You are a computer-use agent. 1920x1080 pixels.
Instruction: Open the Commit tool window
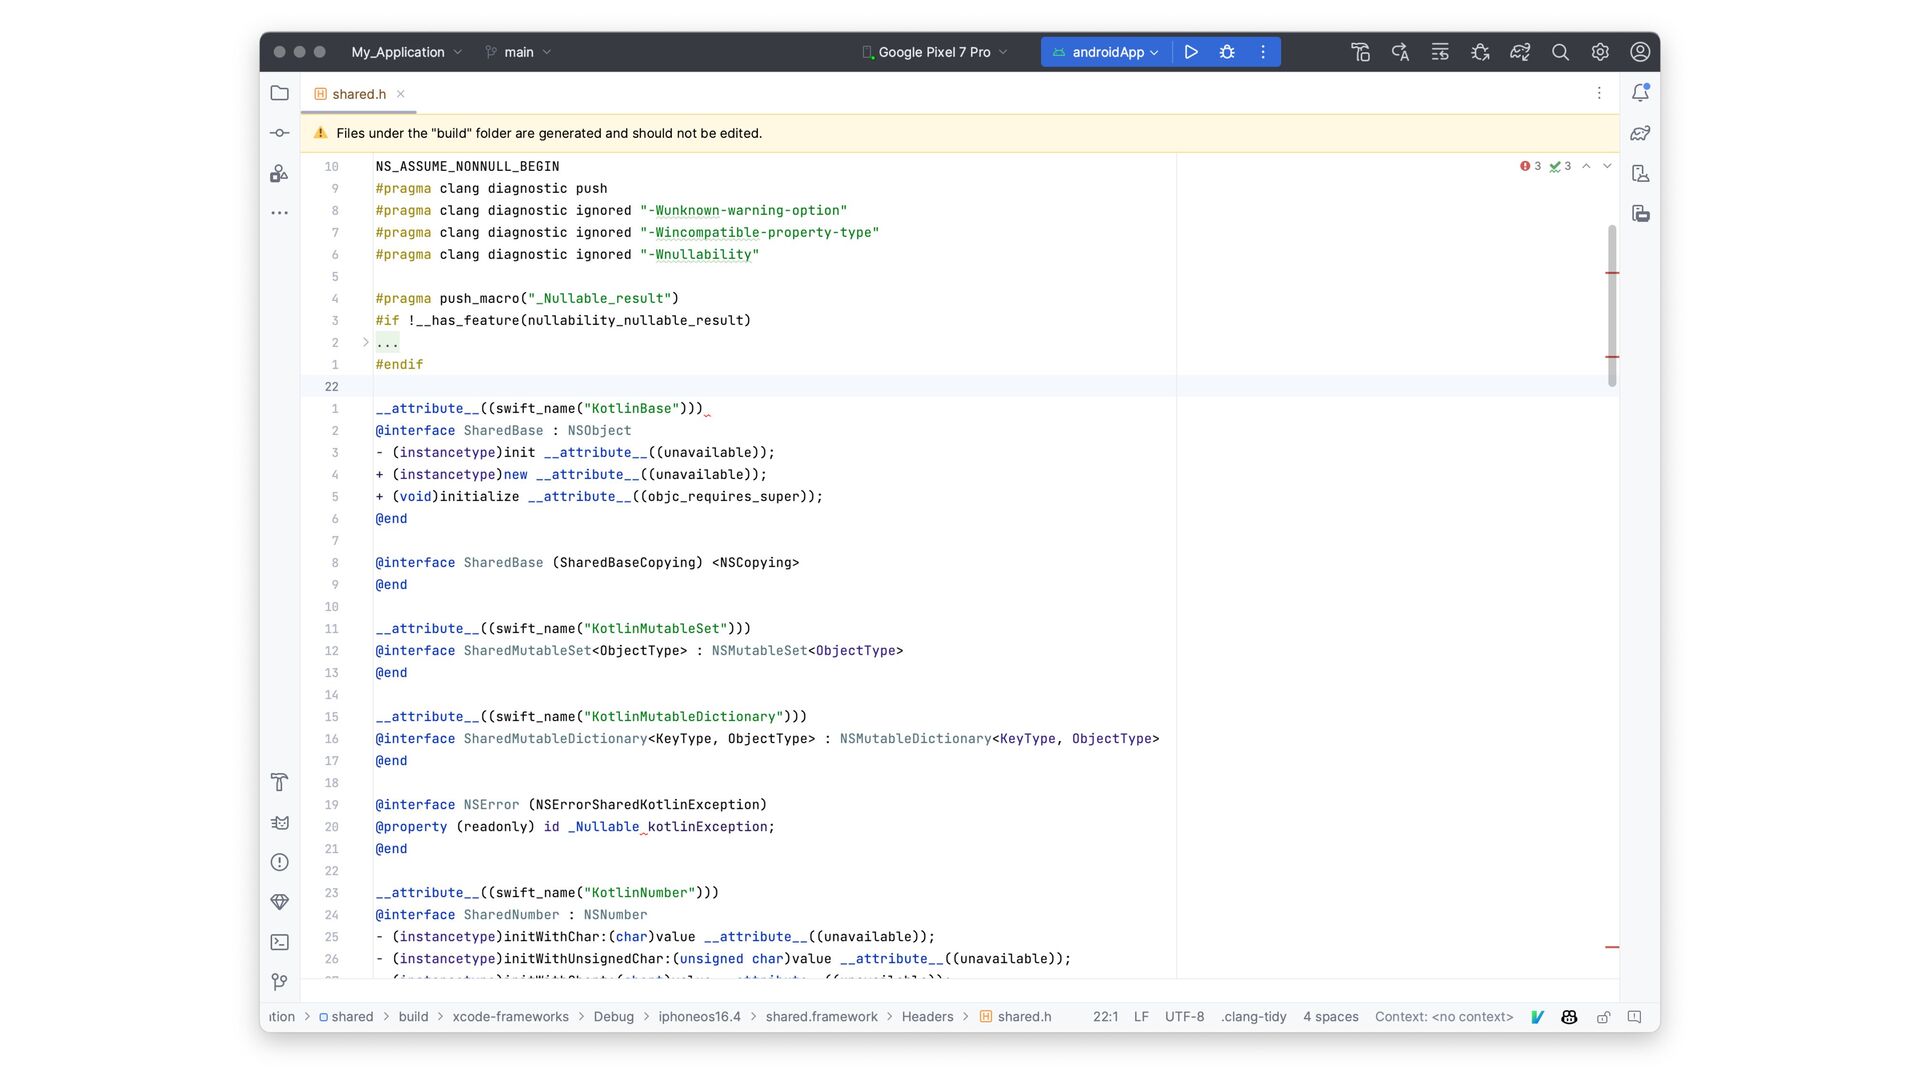[x=280, y=133]
